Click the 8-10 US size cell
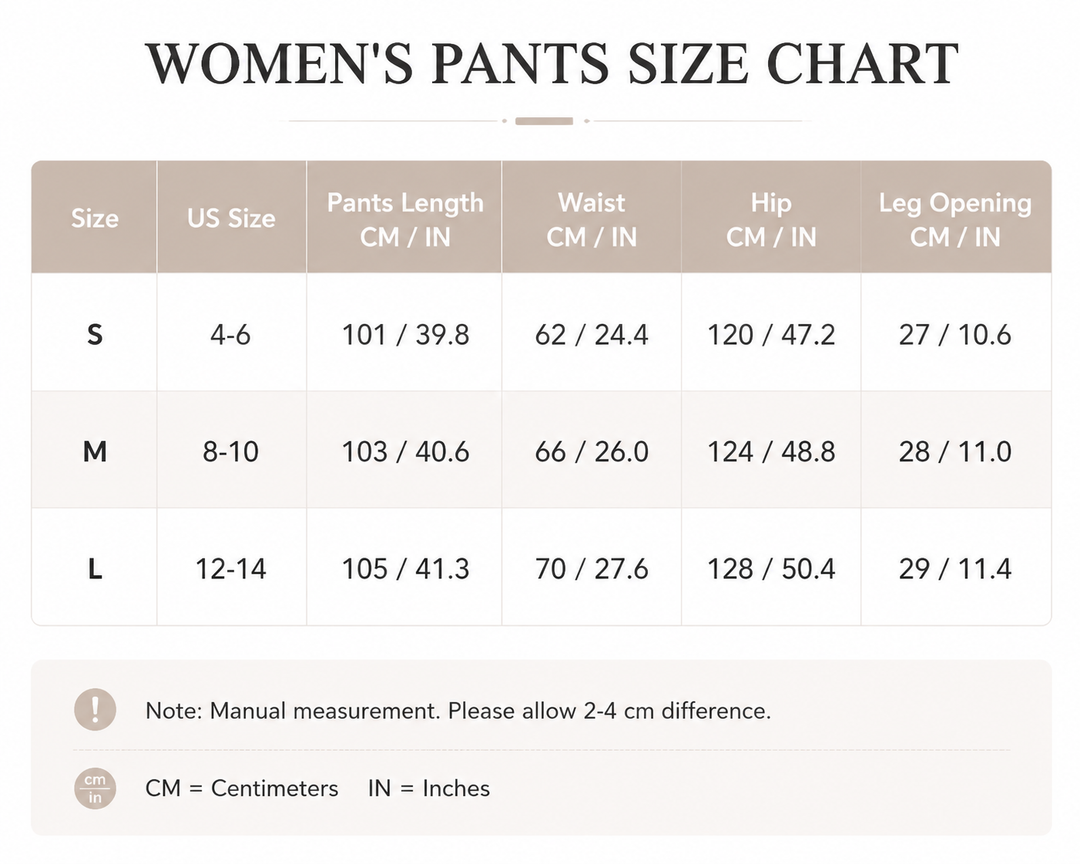The image size is (1080, 864). (231, 452)
